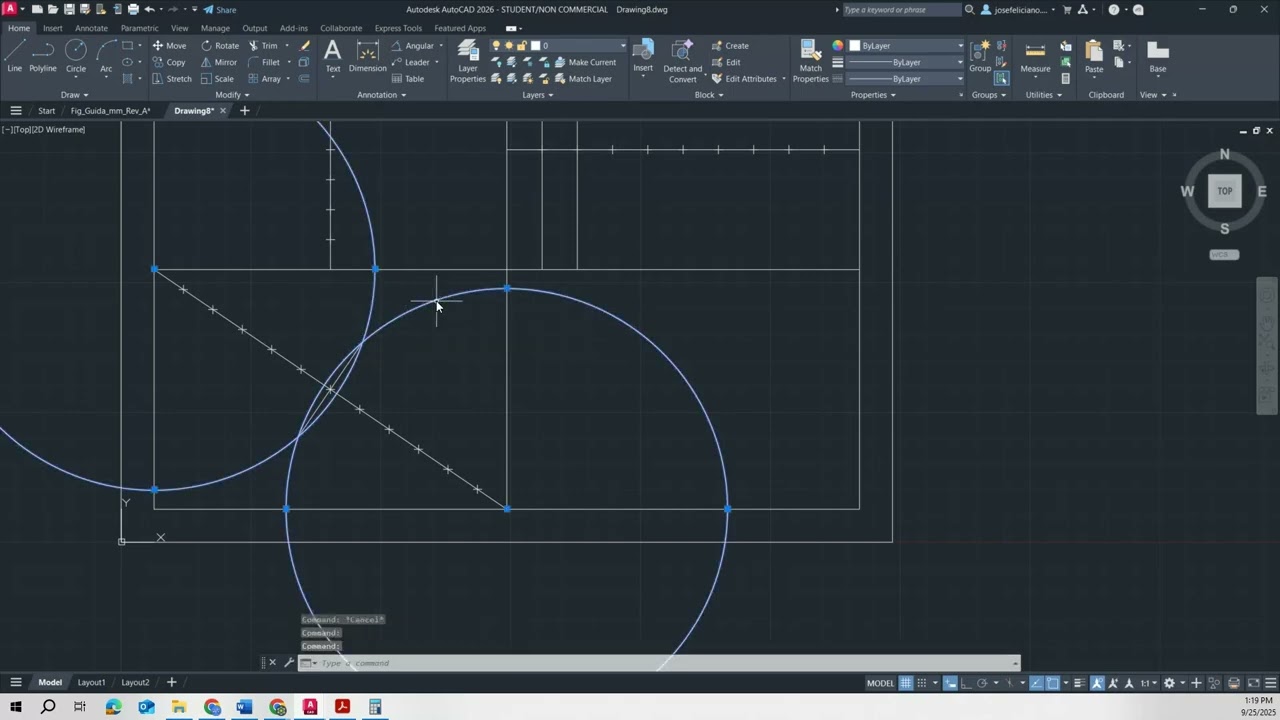Open Match Properties tool
The width and height of the screenshot is (1280, 720).
(x=811, y=60)
